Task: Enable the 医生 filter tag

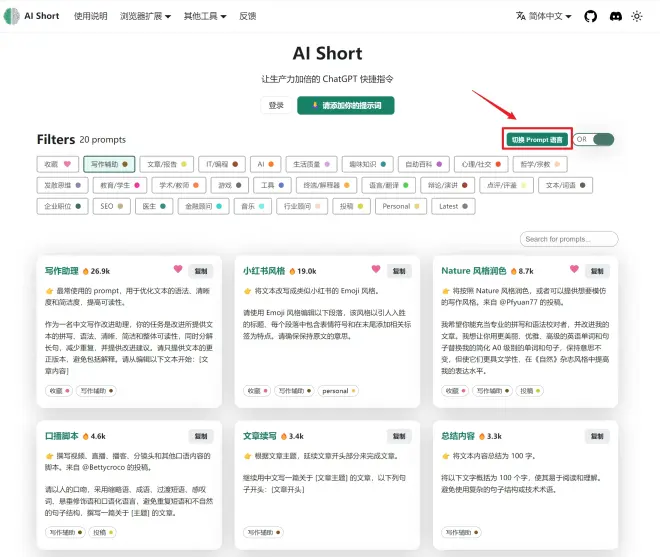Action: (x=154, y=206)
